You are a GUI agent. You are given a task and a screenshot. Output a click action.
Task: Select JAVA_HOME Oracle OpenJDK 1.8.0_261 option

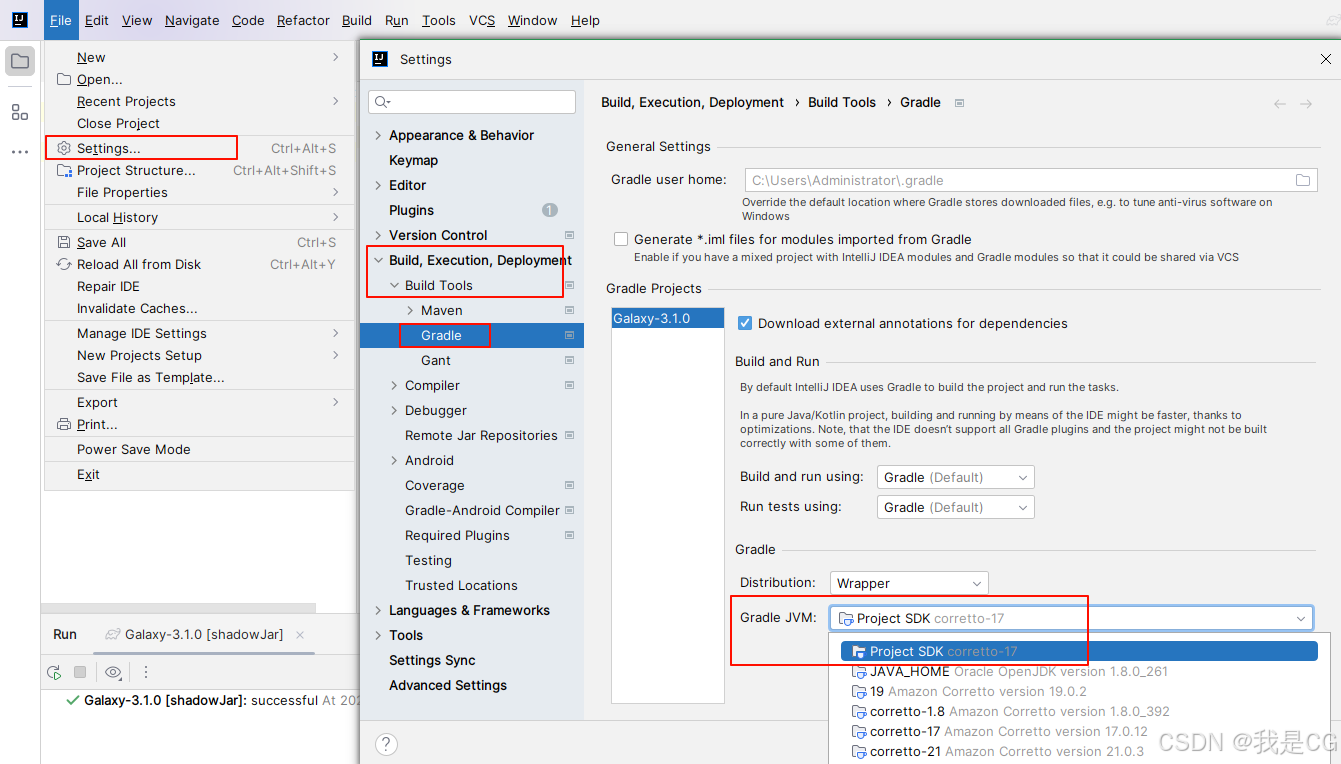(x=1080, y=671)
